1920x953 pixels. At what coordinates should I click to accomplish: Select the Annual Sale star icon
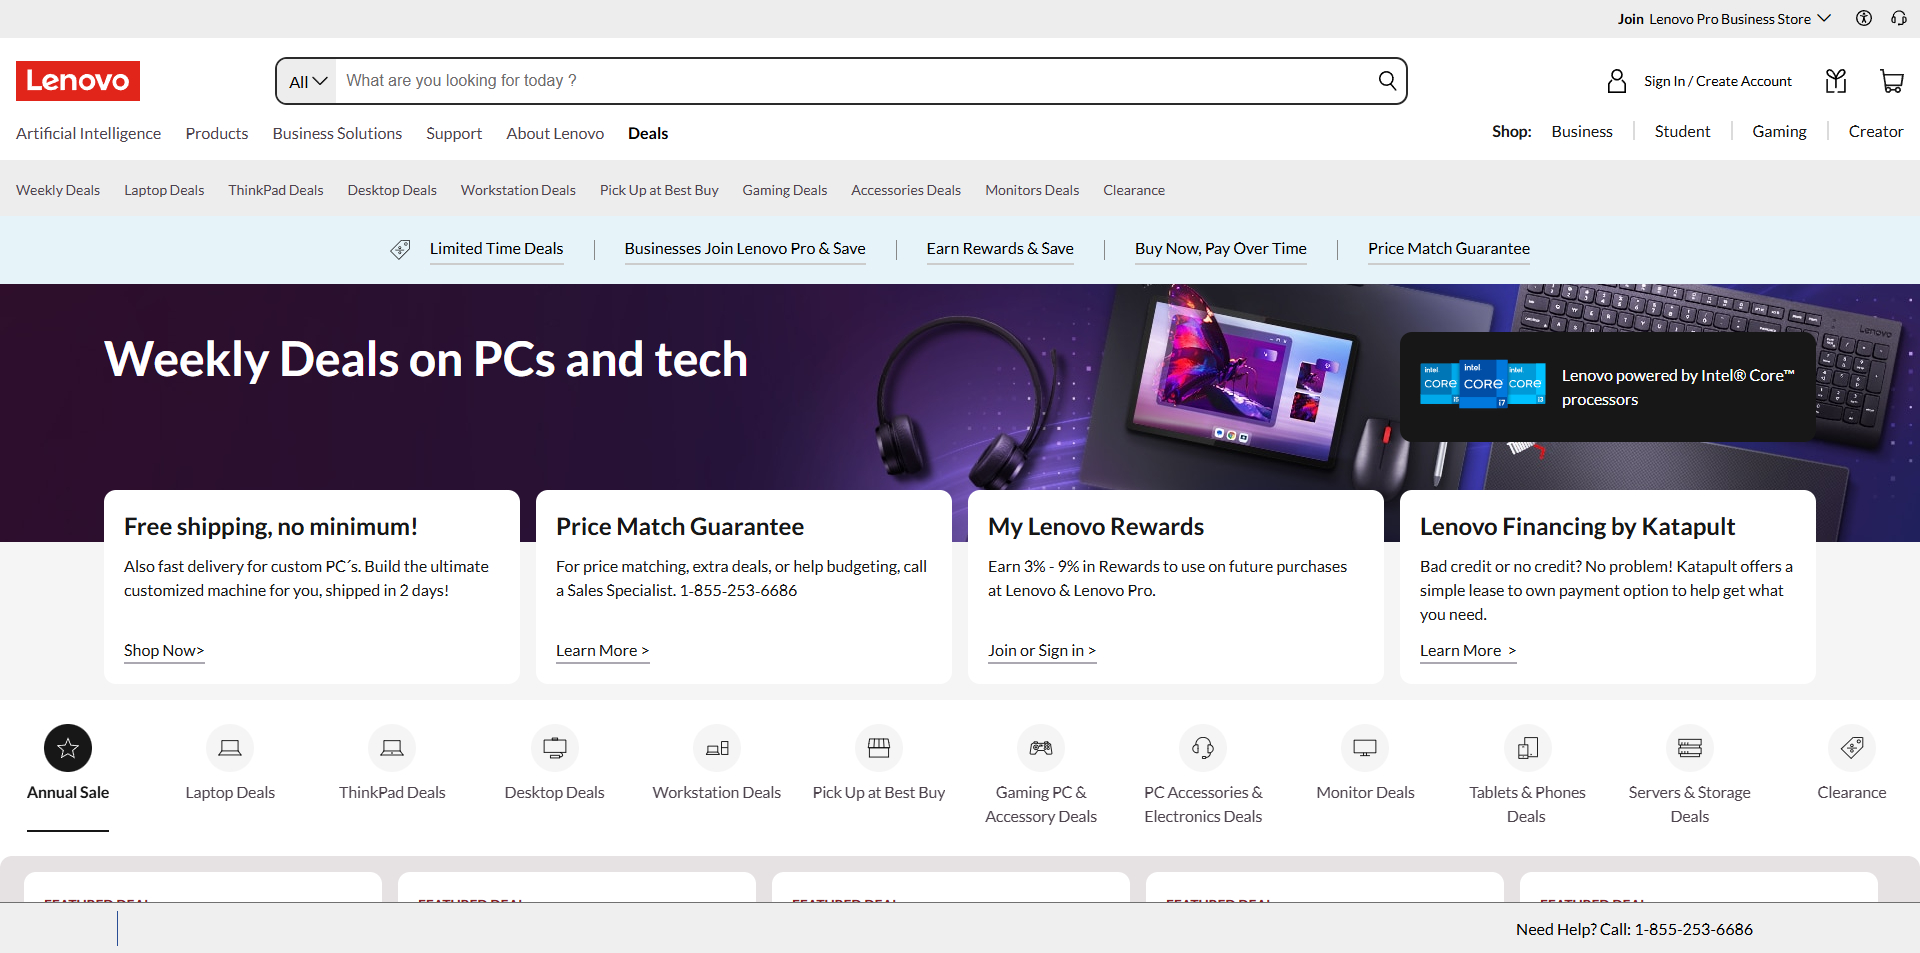(67, 747)
